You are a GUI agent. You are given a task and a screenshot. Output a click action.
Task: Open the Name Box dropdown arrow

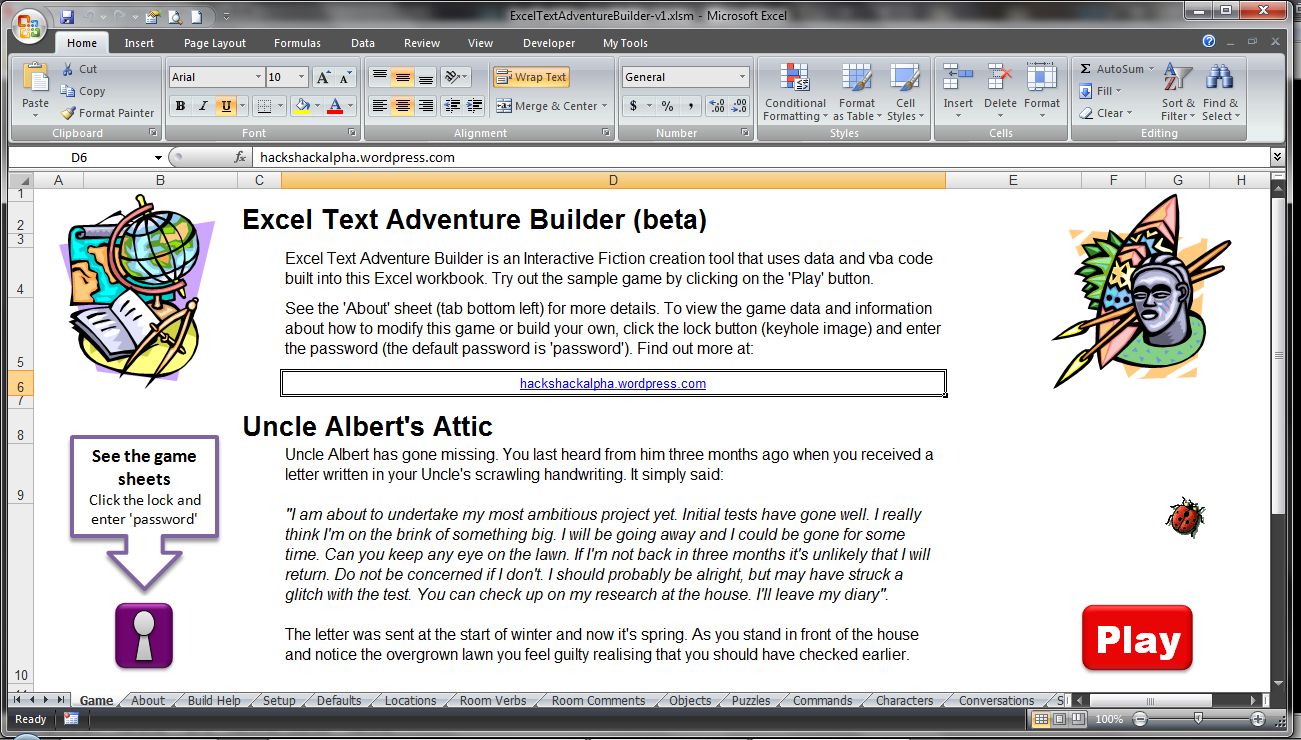[x=158, y=158]
